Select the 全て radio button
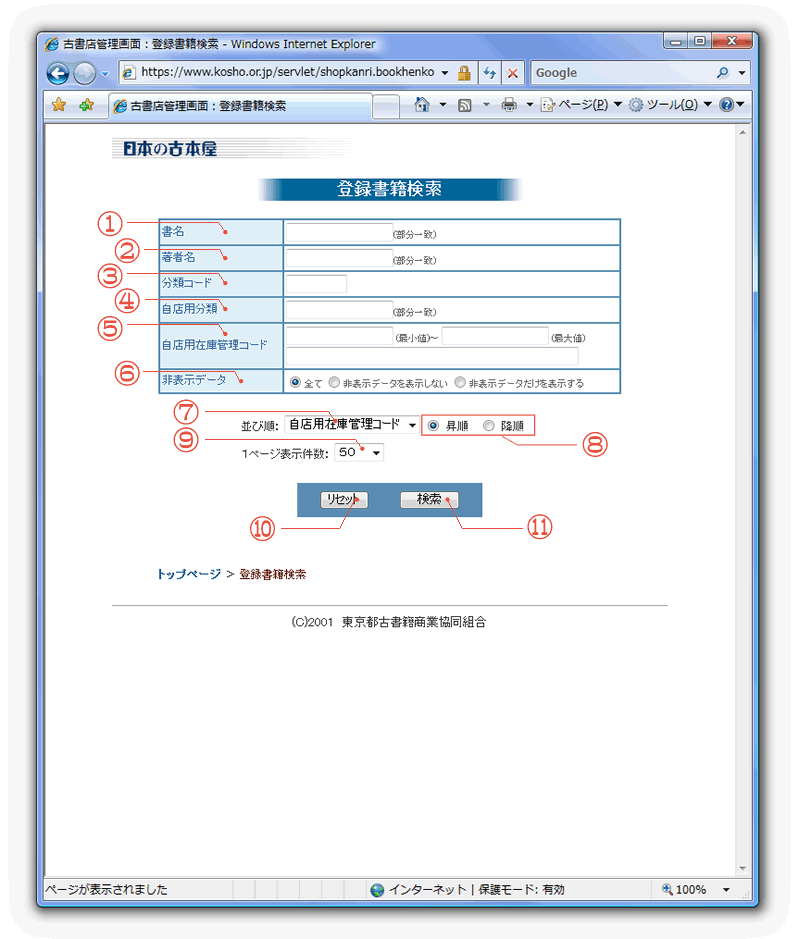 pyautogui.click(x=295, y=382)
